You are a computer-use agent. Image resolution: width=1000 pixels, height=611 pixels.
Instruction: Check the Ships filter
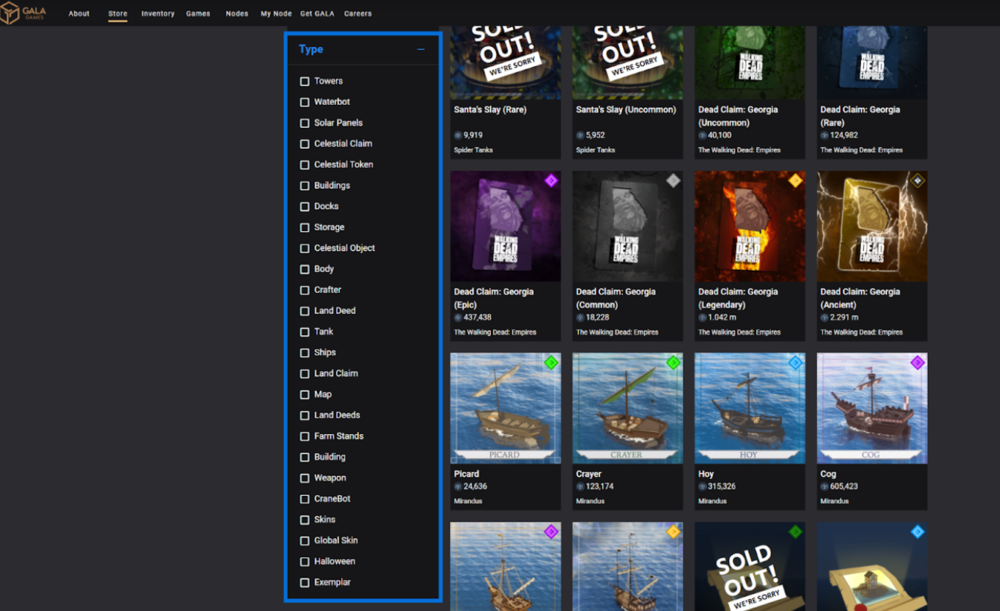point(305,353)
